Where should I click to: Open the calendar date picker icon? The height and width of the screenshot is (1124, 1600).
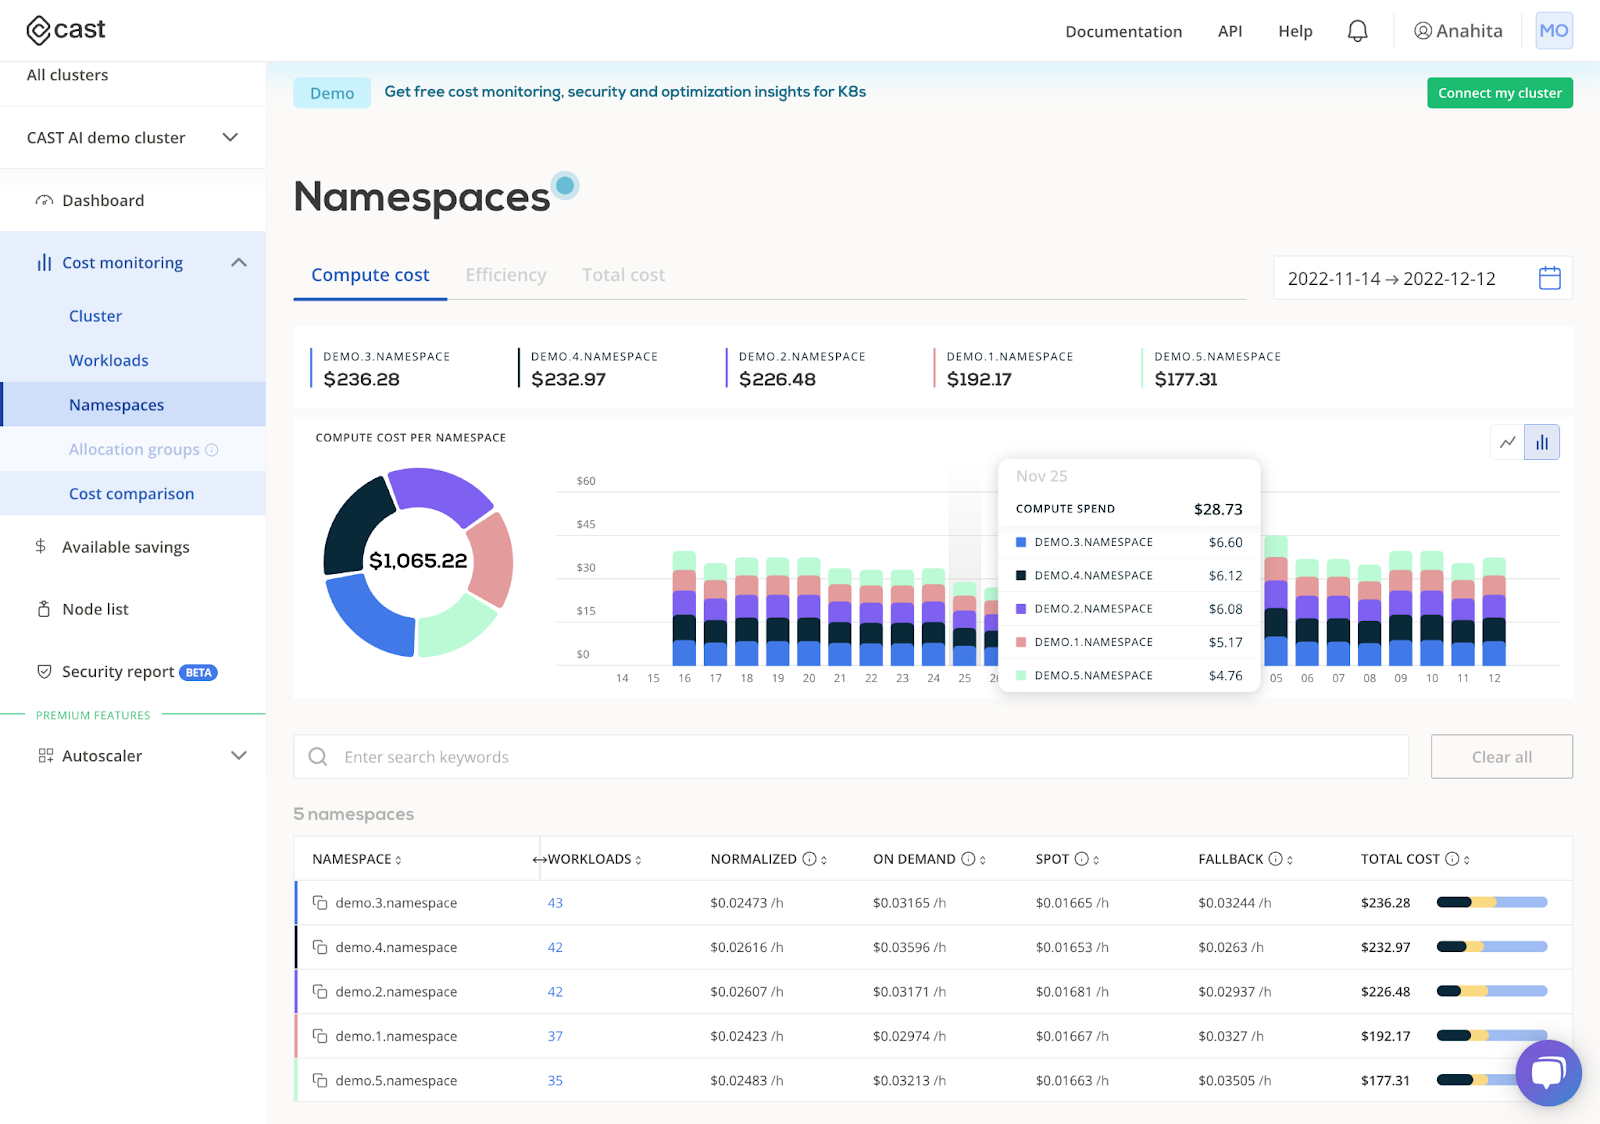pyautogui.click(x=1549, y=278)
